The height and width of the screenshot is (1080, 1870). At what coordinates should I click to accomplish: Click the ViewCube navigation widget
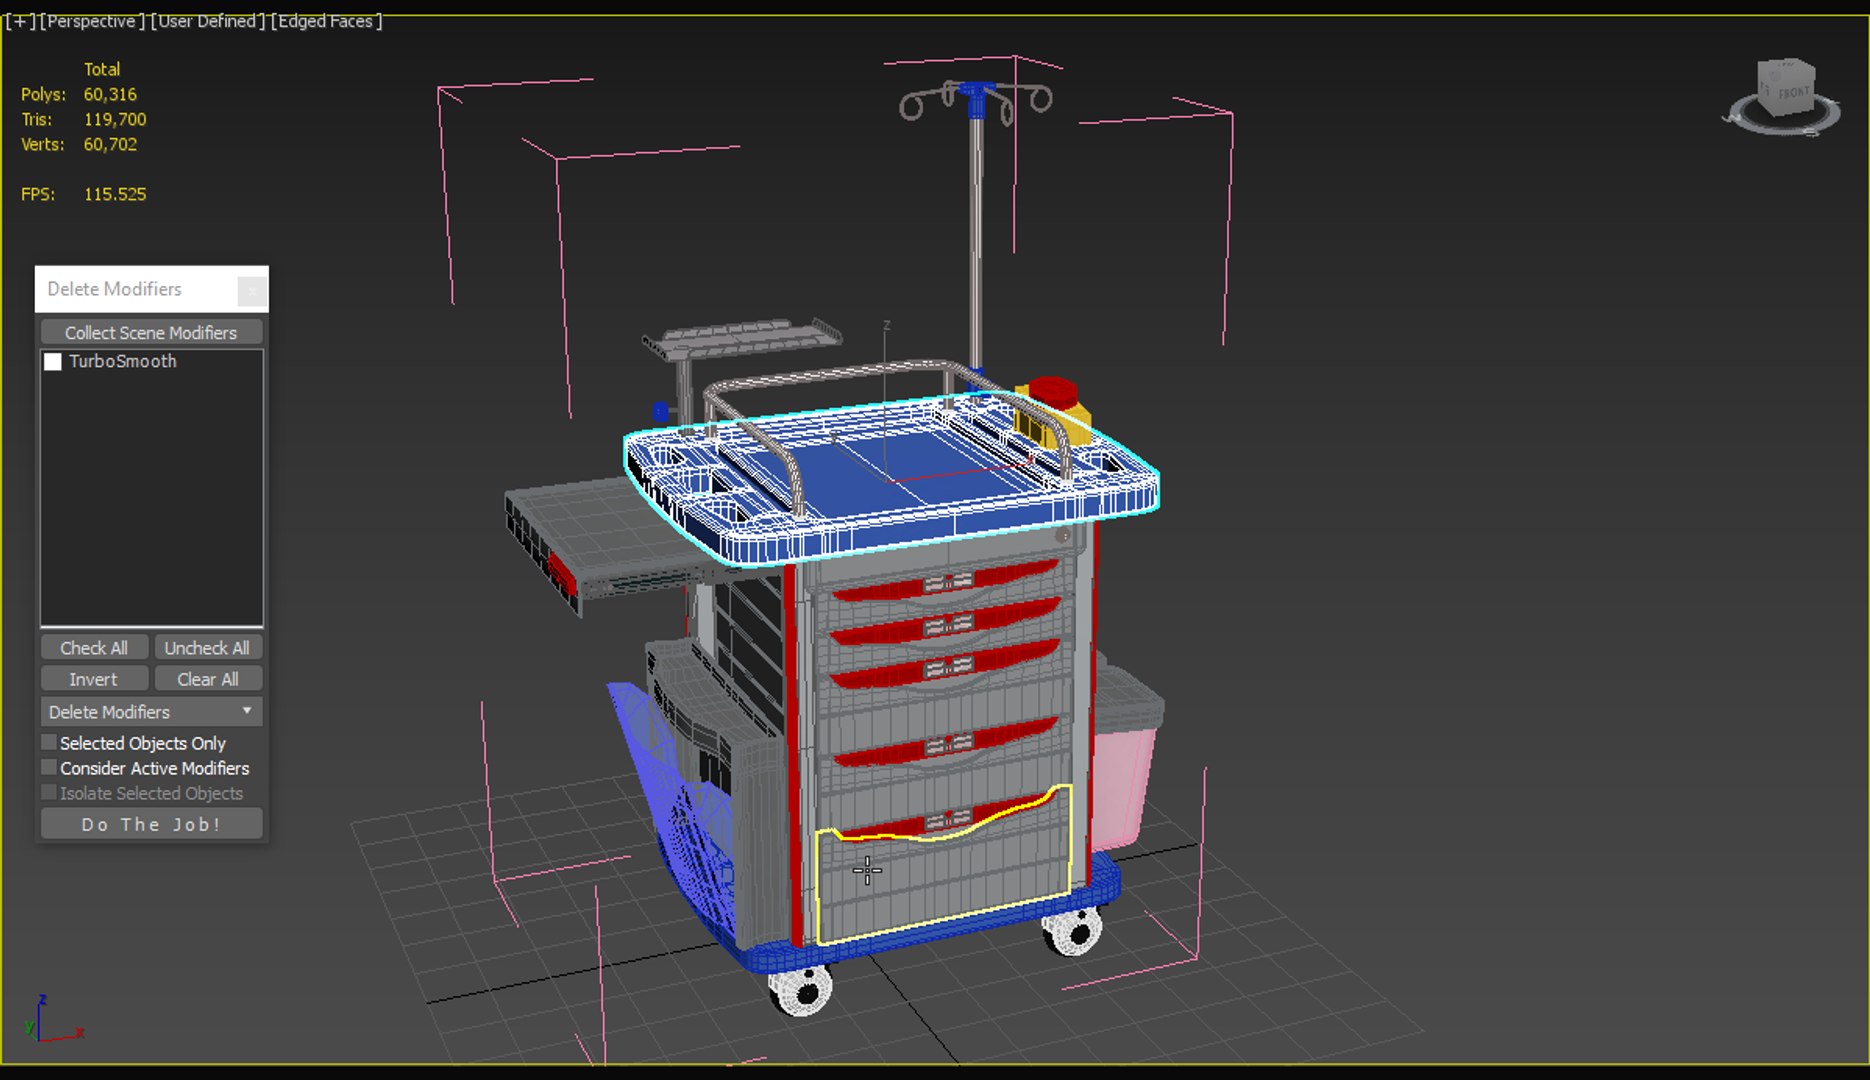click(x=1782, y=96)
